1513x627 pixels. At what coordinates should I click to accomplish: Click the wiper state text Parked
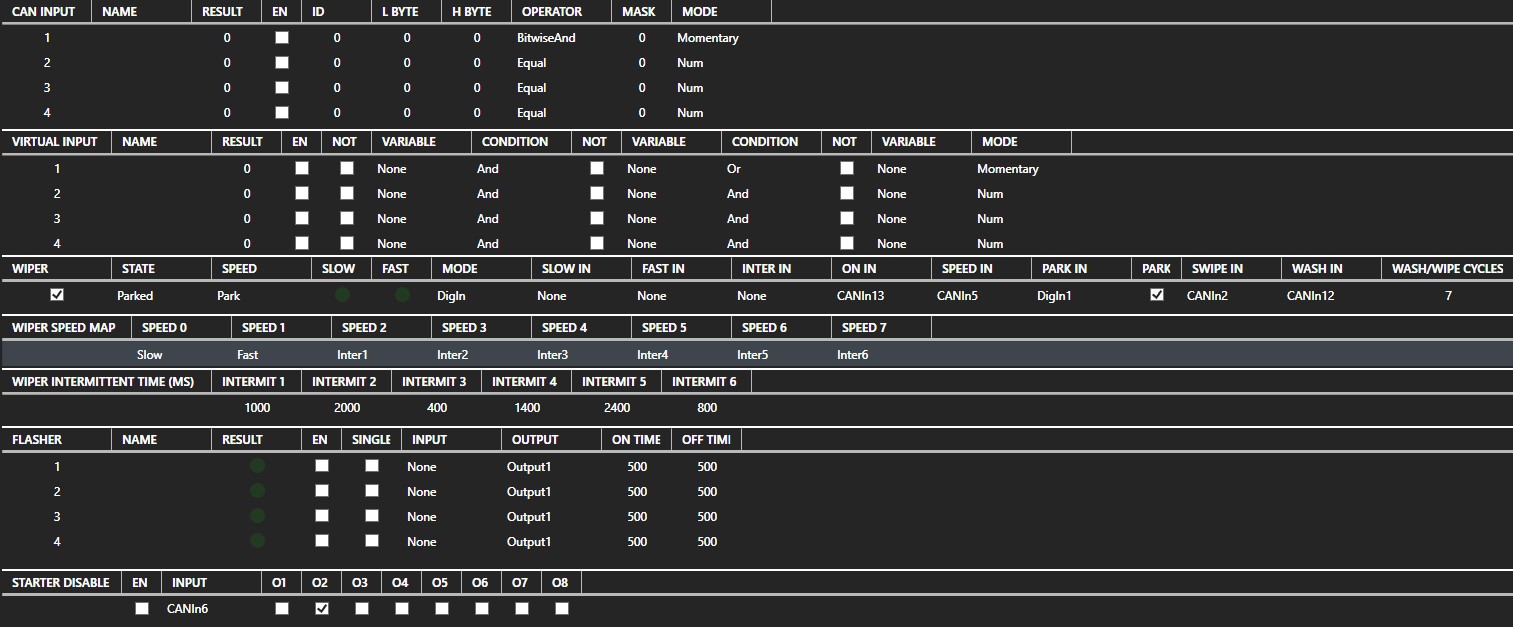click(135, 296)
